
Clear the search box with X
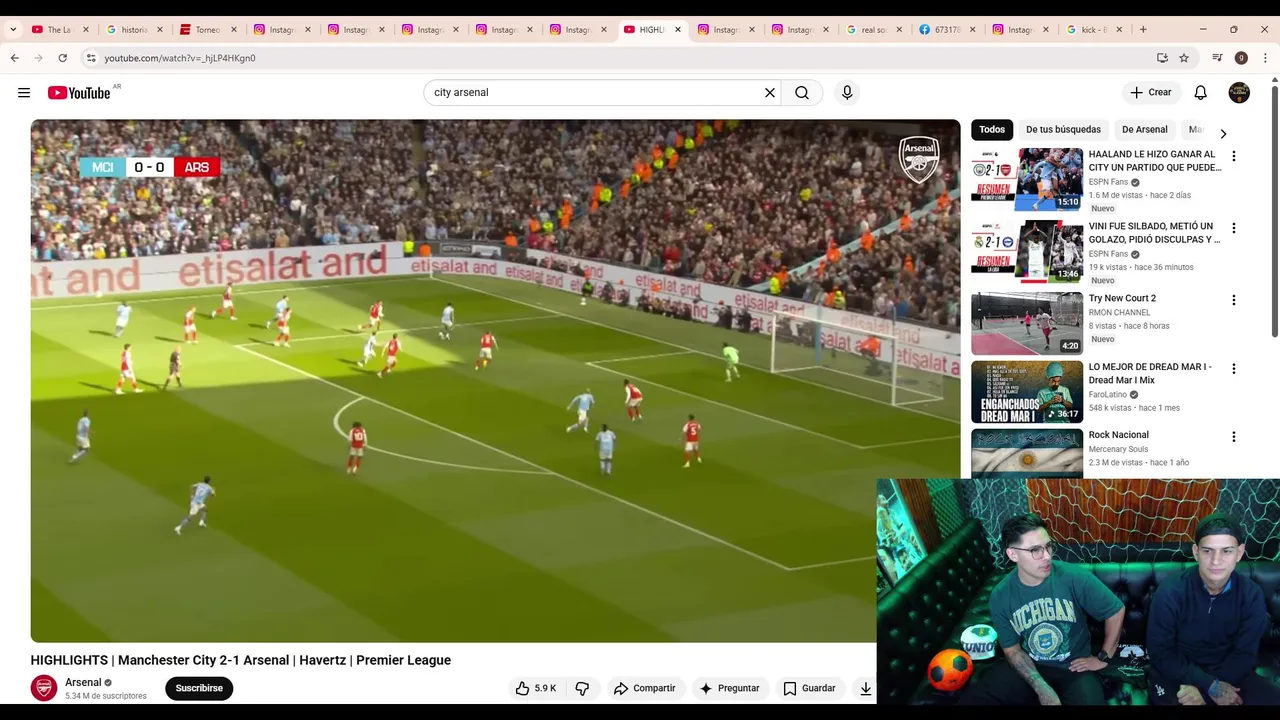pos(770,93)
